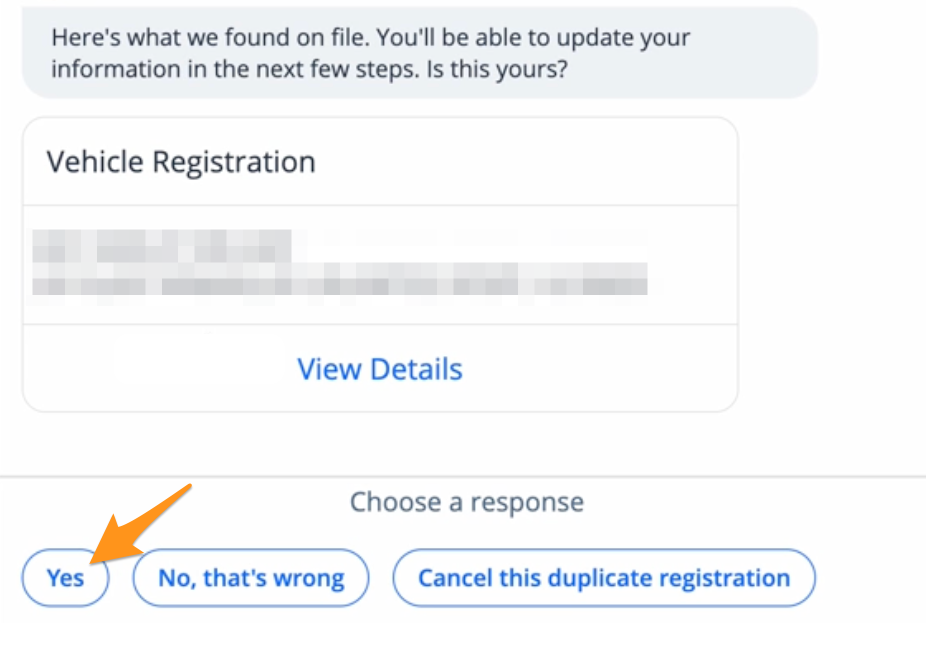
Task: Click the "Choose a response" label
Action: (x=466, y=502)
